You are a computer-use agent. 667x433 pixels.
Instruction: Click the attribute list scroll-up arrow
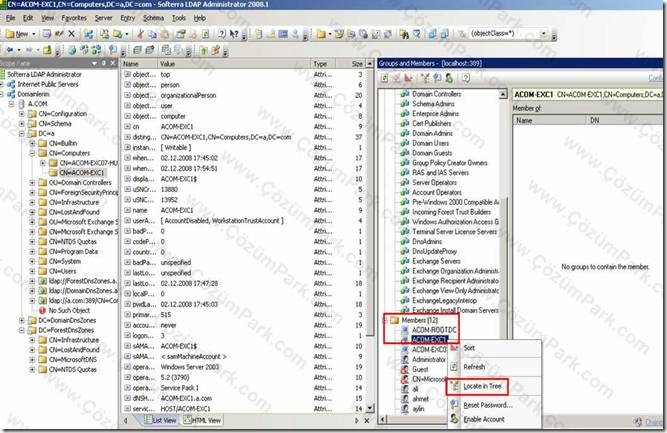(x=370, y=63)
